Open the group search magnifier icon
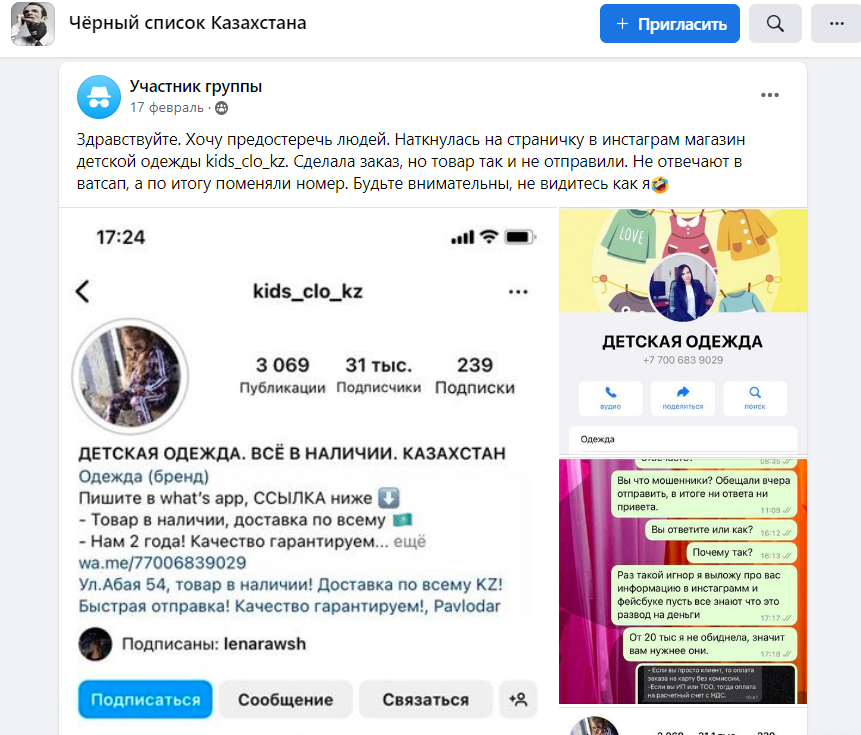861x735 pixels. (x=775, y=24)
